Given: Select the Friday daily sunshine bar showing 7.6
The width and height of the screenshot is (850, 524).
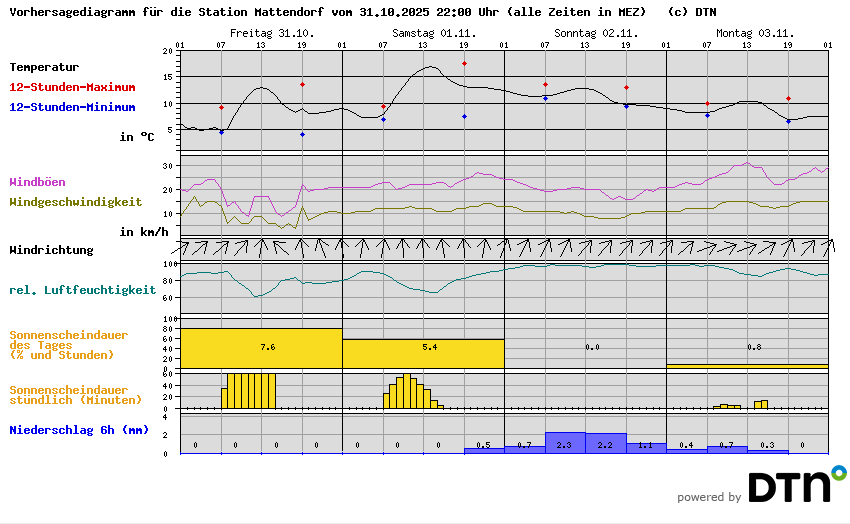Looking at the screenshot, I should (261, 347).
